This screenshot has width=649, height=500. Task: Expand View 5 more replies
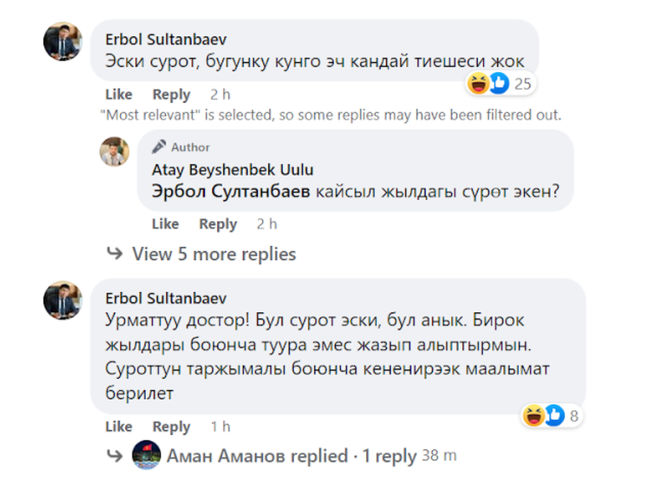[214, 254]
